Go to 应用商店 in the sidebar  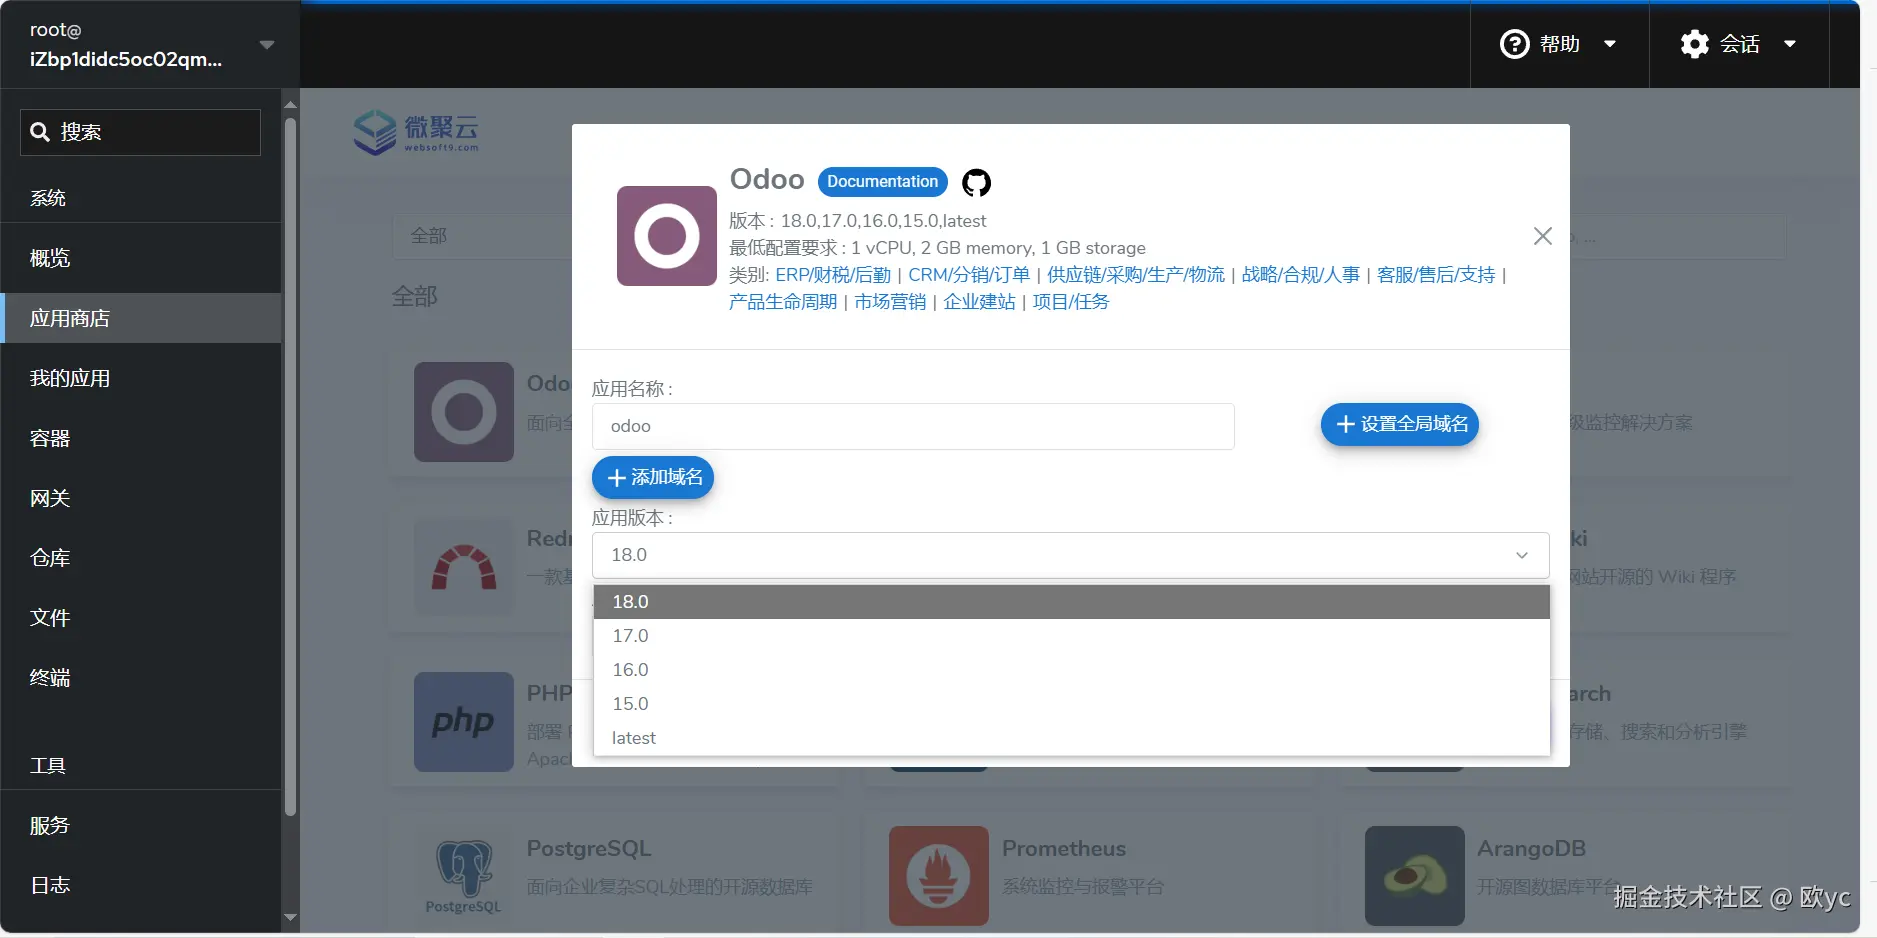141,318
